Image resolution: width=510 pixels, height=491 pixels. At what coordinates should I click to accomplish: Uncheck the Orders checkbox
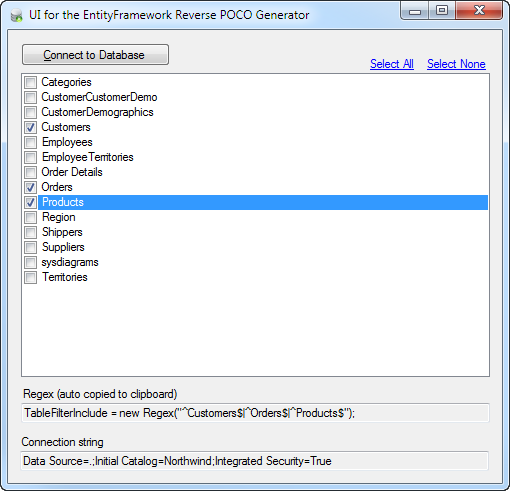[x=31, y=187]
